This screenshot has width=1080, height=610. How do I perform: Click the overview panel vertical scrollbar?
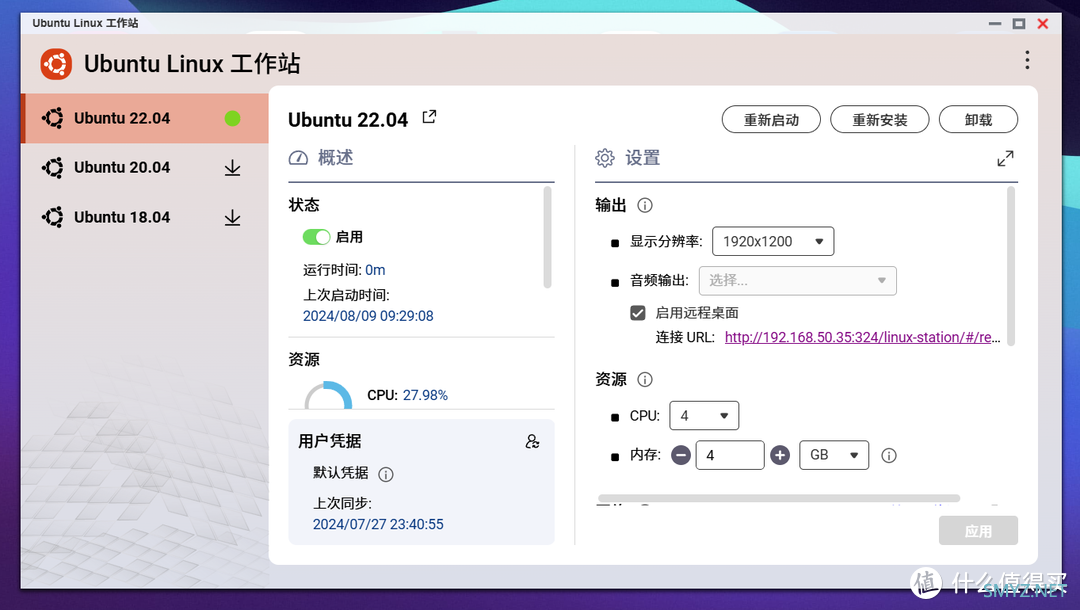[548, 238]
